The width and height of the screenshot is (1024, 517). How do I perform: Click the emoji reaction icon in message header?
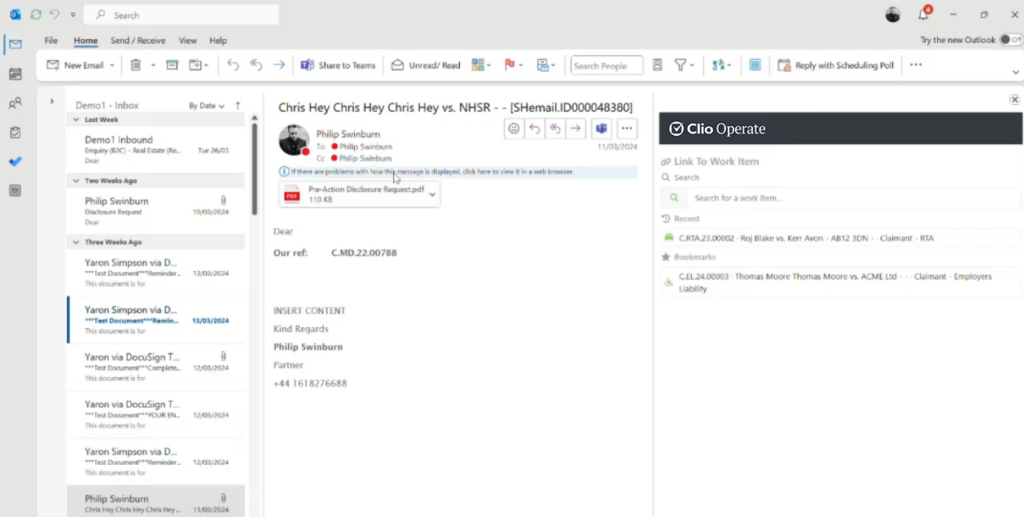(514, 128)
